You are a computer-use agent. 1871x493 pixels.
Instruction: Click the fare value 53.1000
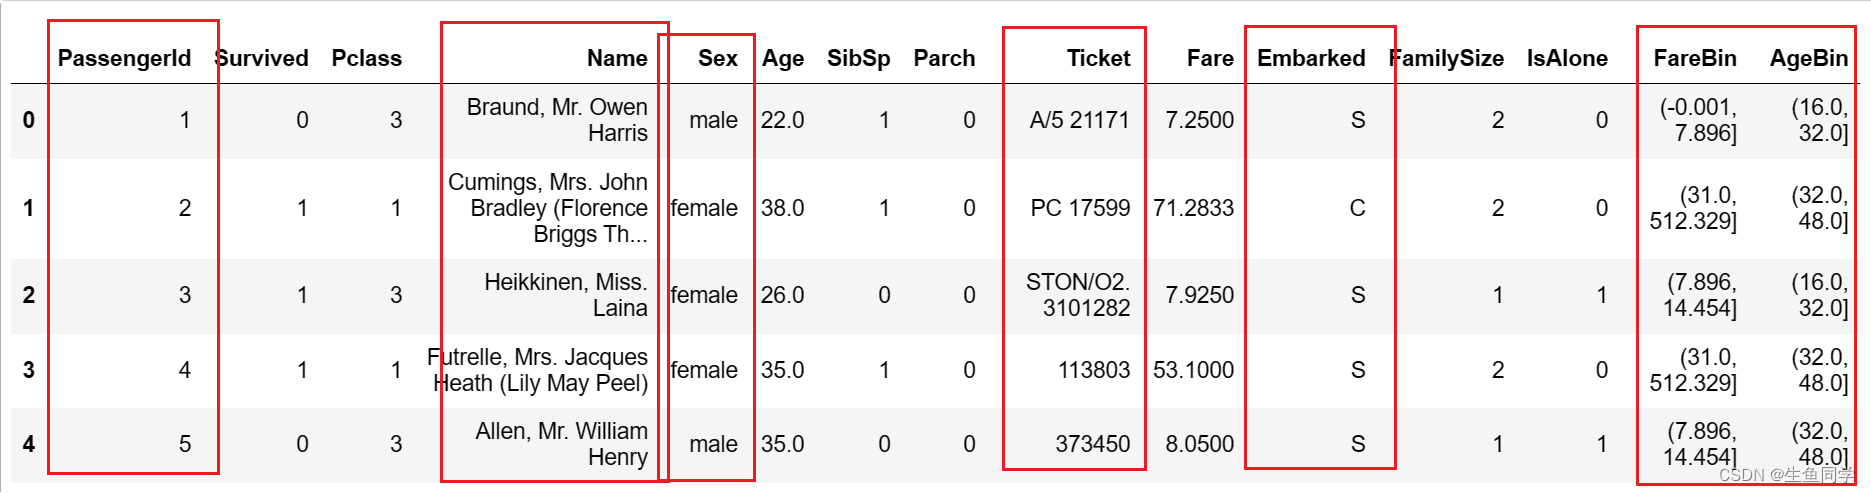point(1193,370)
